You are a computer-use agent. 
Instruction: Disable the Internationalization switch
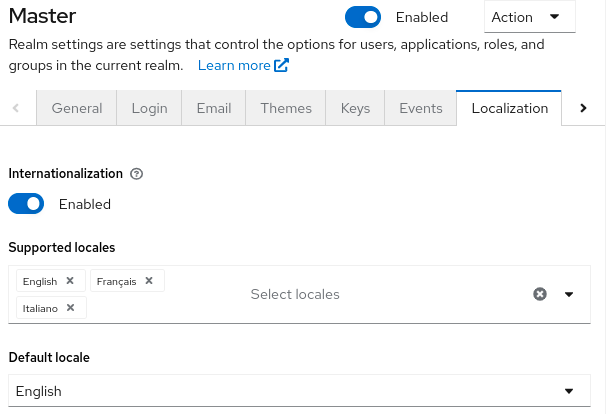tap(26, 204)
